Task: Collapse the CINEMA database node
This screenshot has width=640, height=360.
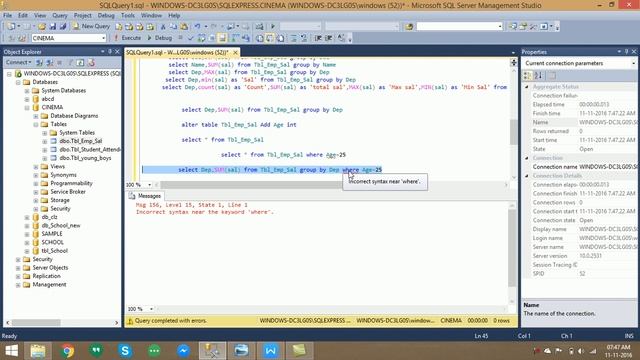Action: pyautogui.click(x=27, y=108)
